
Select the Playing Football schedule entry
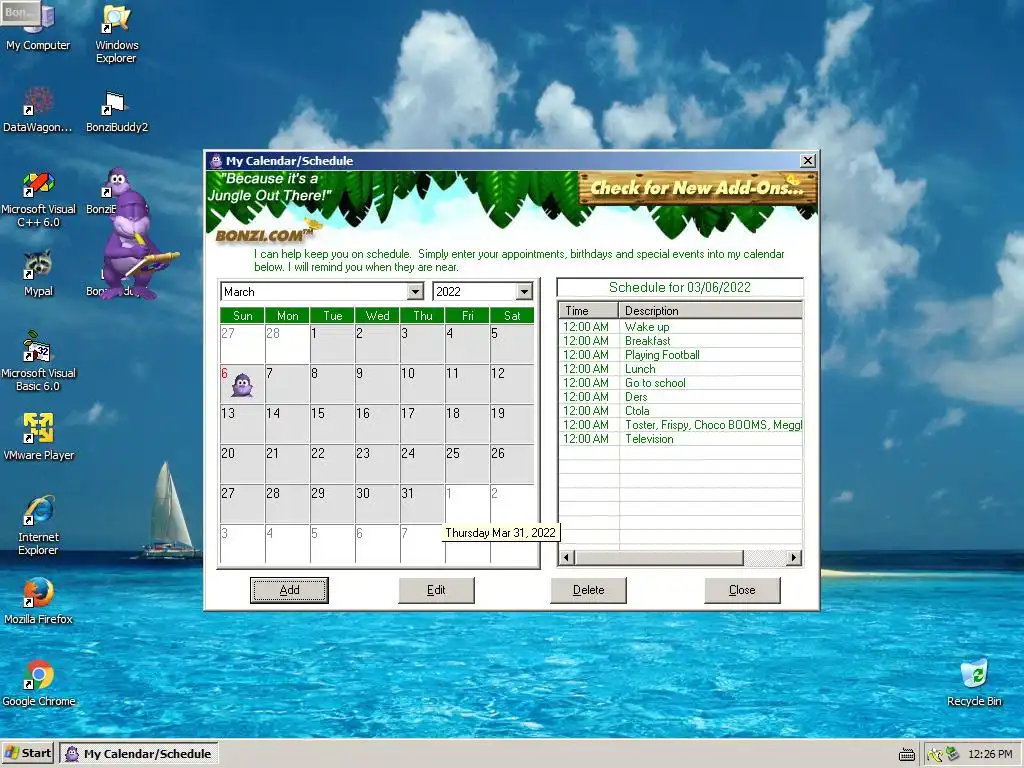681,355
